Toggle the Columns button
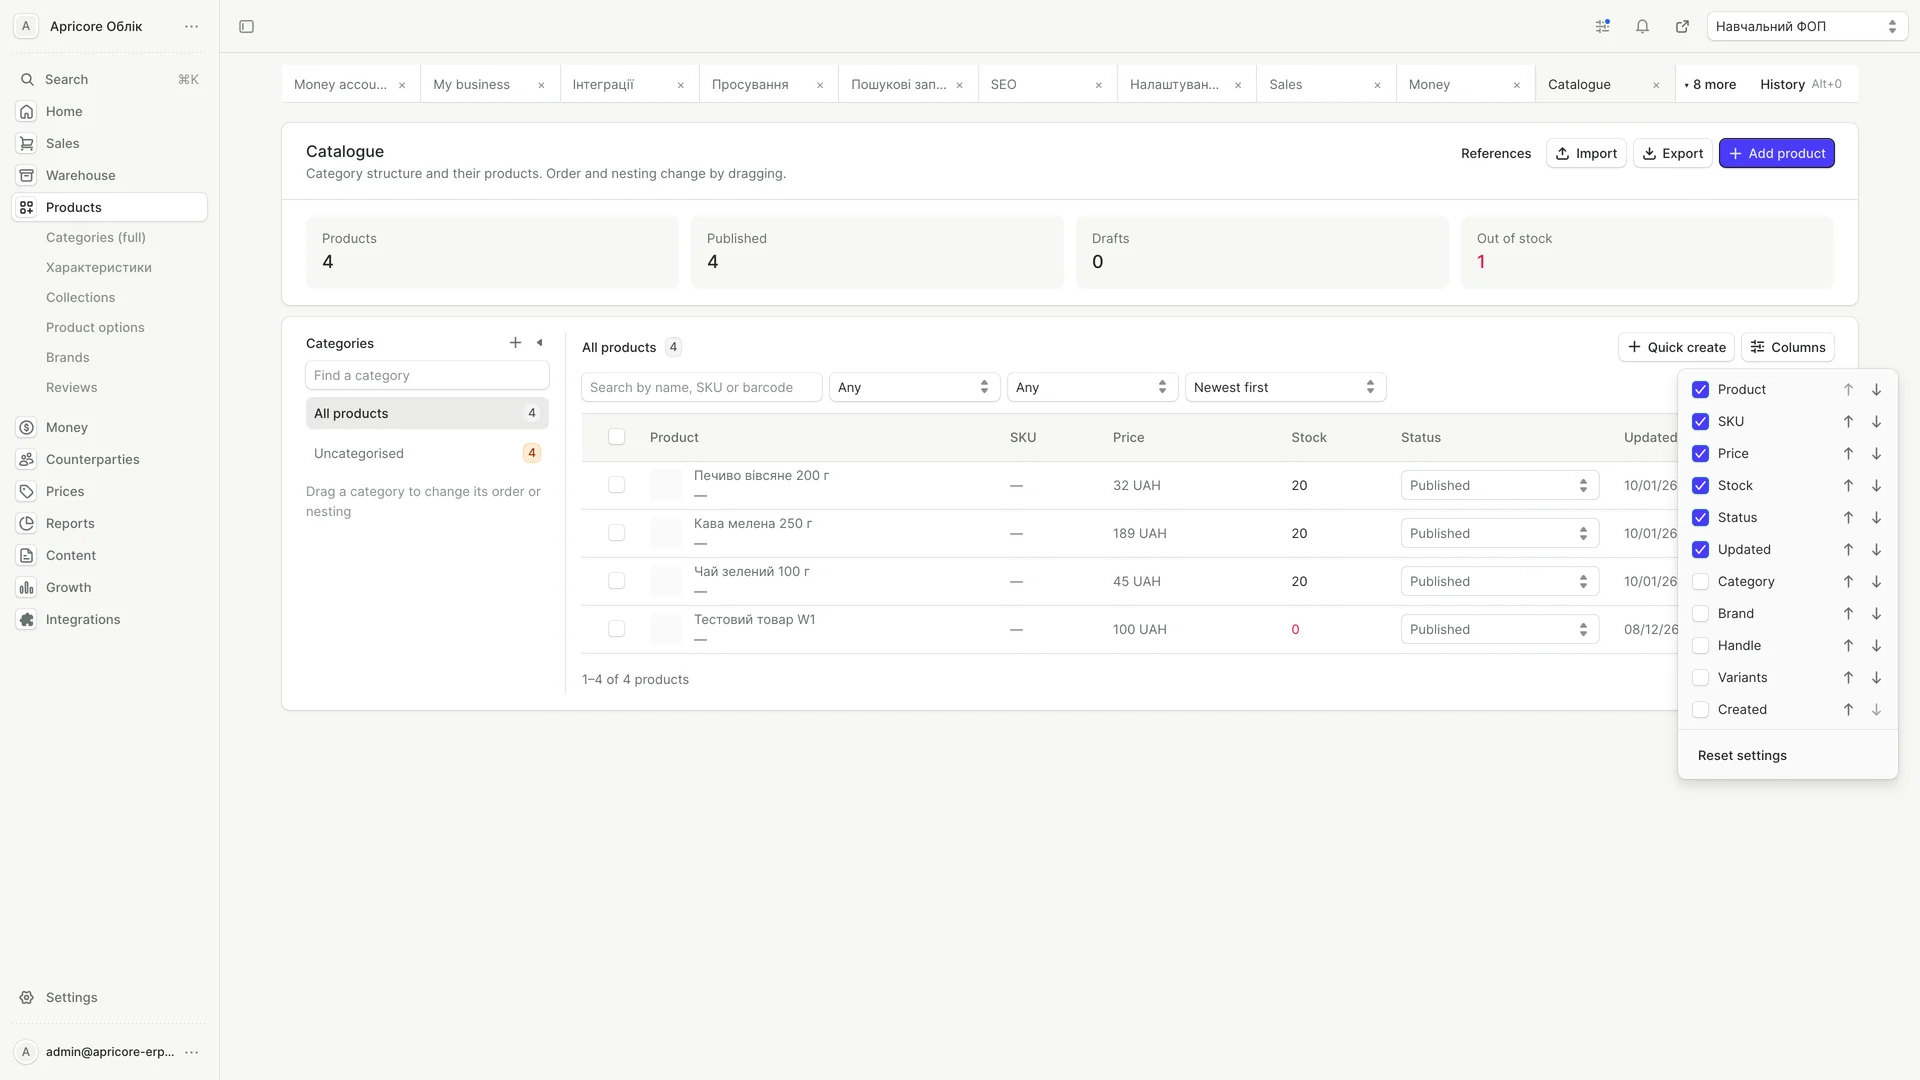Screen dimensions: 1920x1080 point(1787,347)
